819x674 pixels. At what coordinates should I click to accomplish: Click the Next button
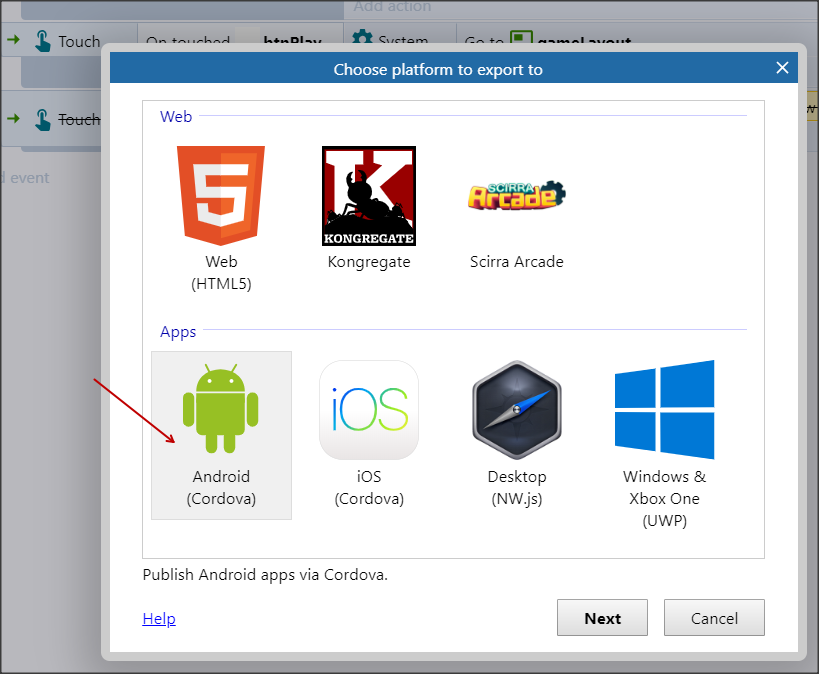point(602,618)
